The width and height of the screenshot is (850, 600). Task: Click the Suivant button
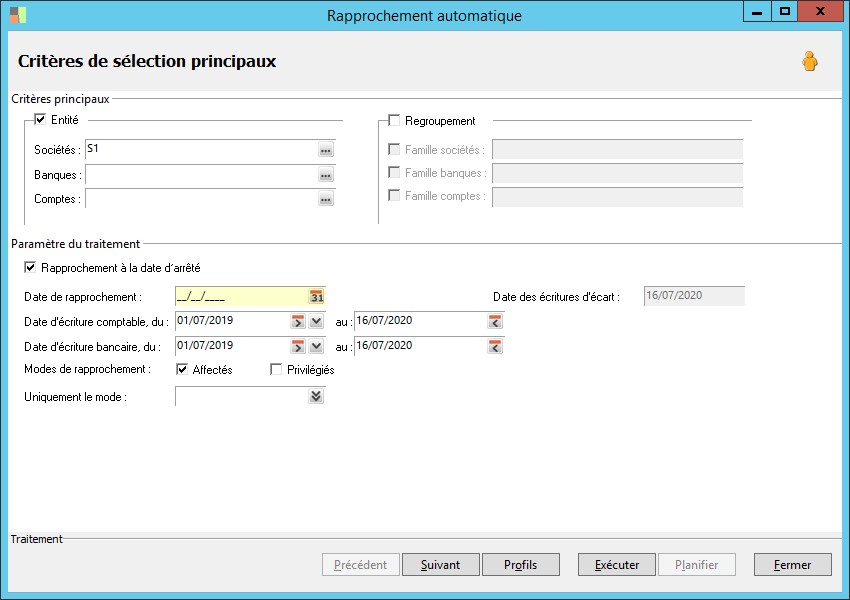coord(440,565)
